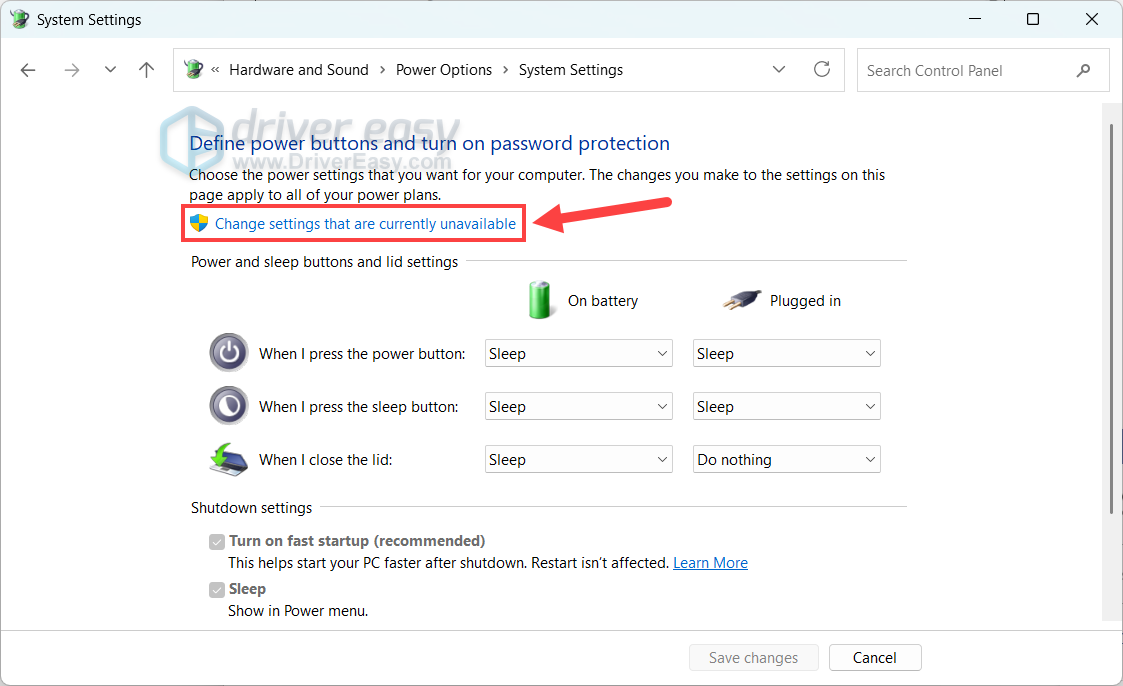Image resolution: width=1123 pixels, height=686 pixels.
Task: Open Hardware and Sound breadcrumb
Action: (x=299, y=70)
